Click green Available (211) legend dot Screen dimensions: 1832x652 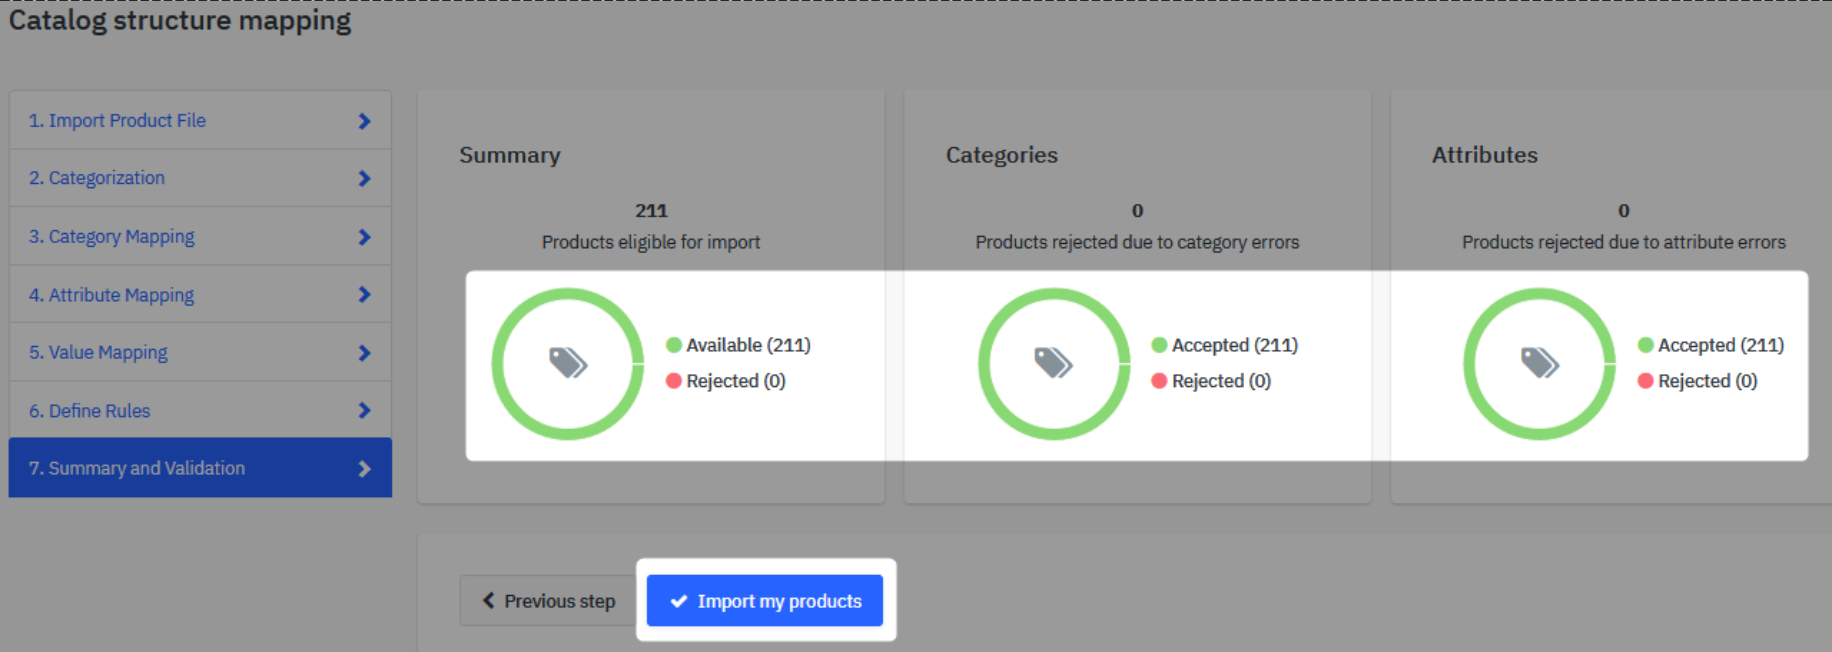[x=674, y=345]
